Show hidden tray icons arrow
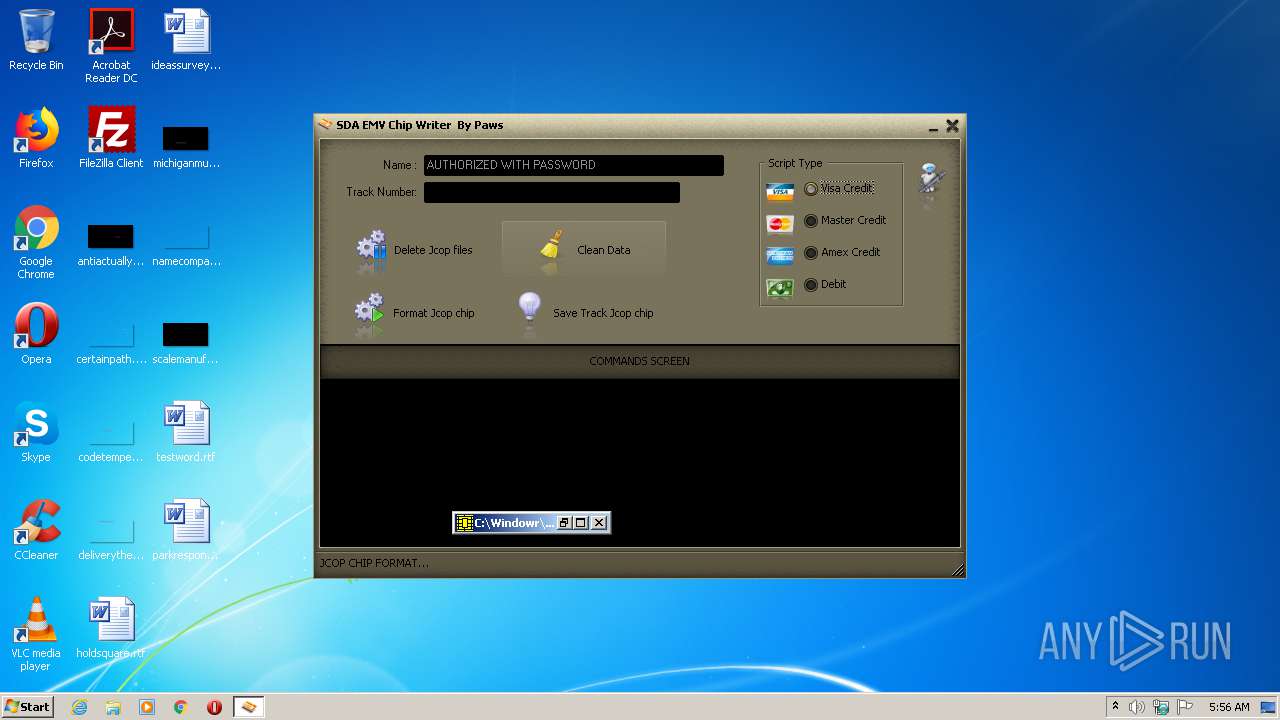The image size is (1280, 720). 1115,707
